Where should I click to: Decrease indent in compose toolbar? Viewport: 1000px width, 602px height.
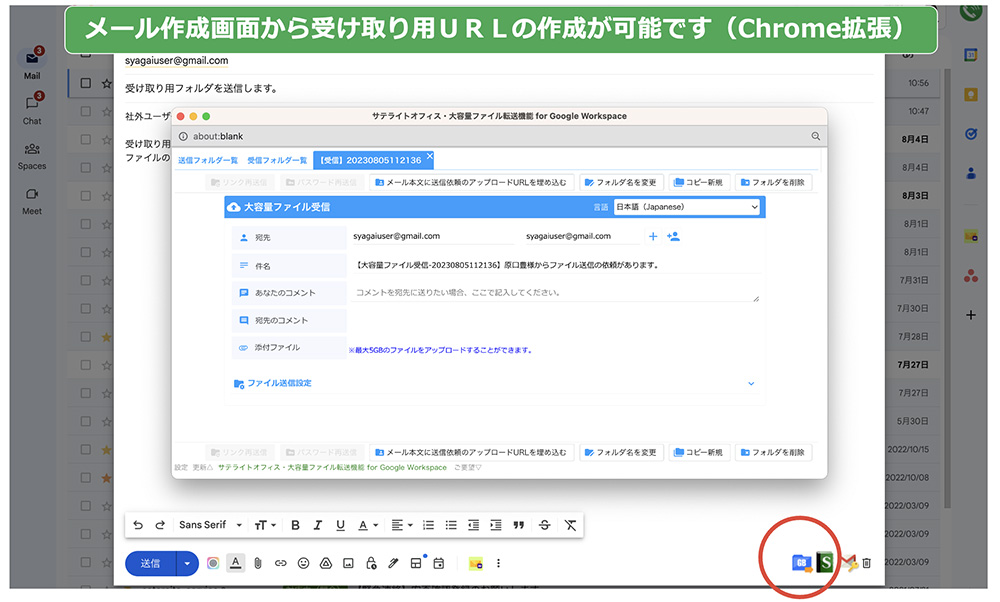[x=473, y=525]
